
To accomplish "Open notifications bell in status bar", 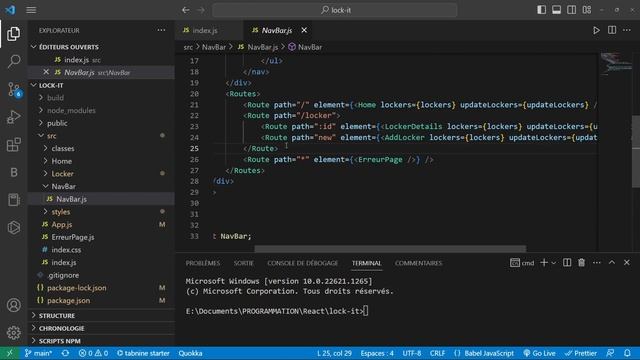I will point(627,353).
